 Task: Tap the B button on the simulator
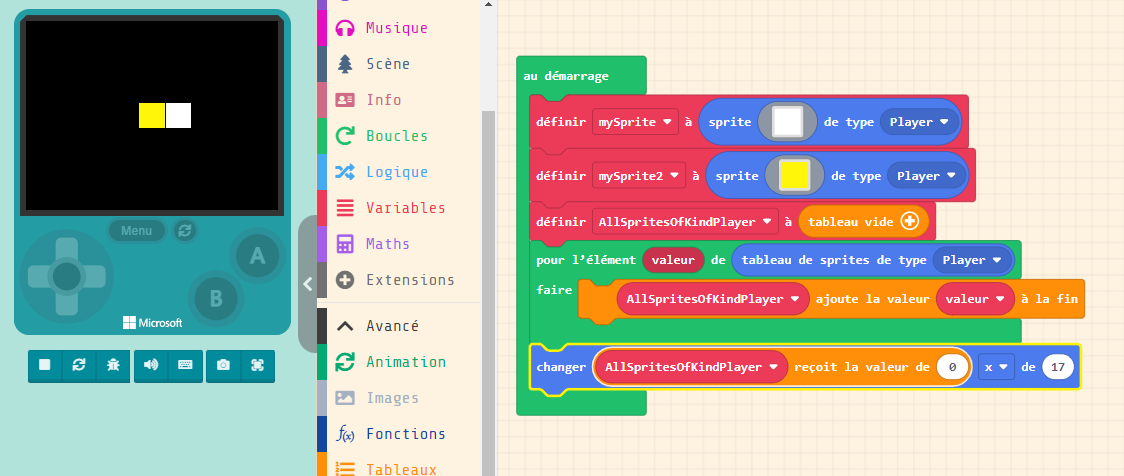(215, 298)
